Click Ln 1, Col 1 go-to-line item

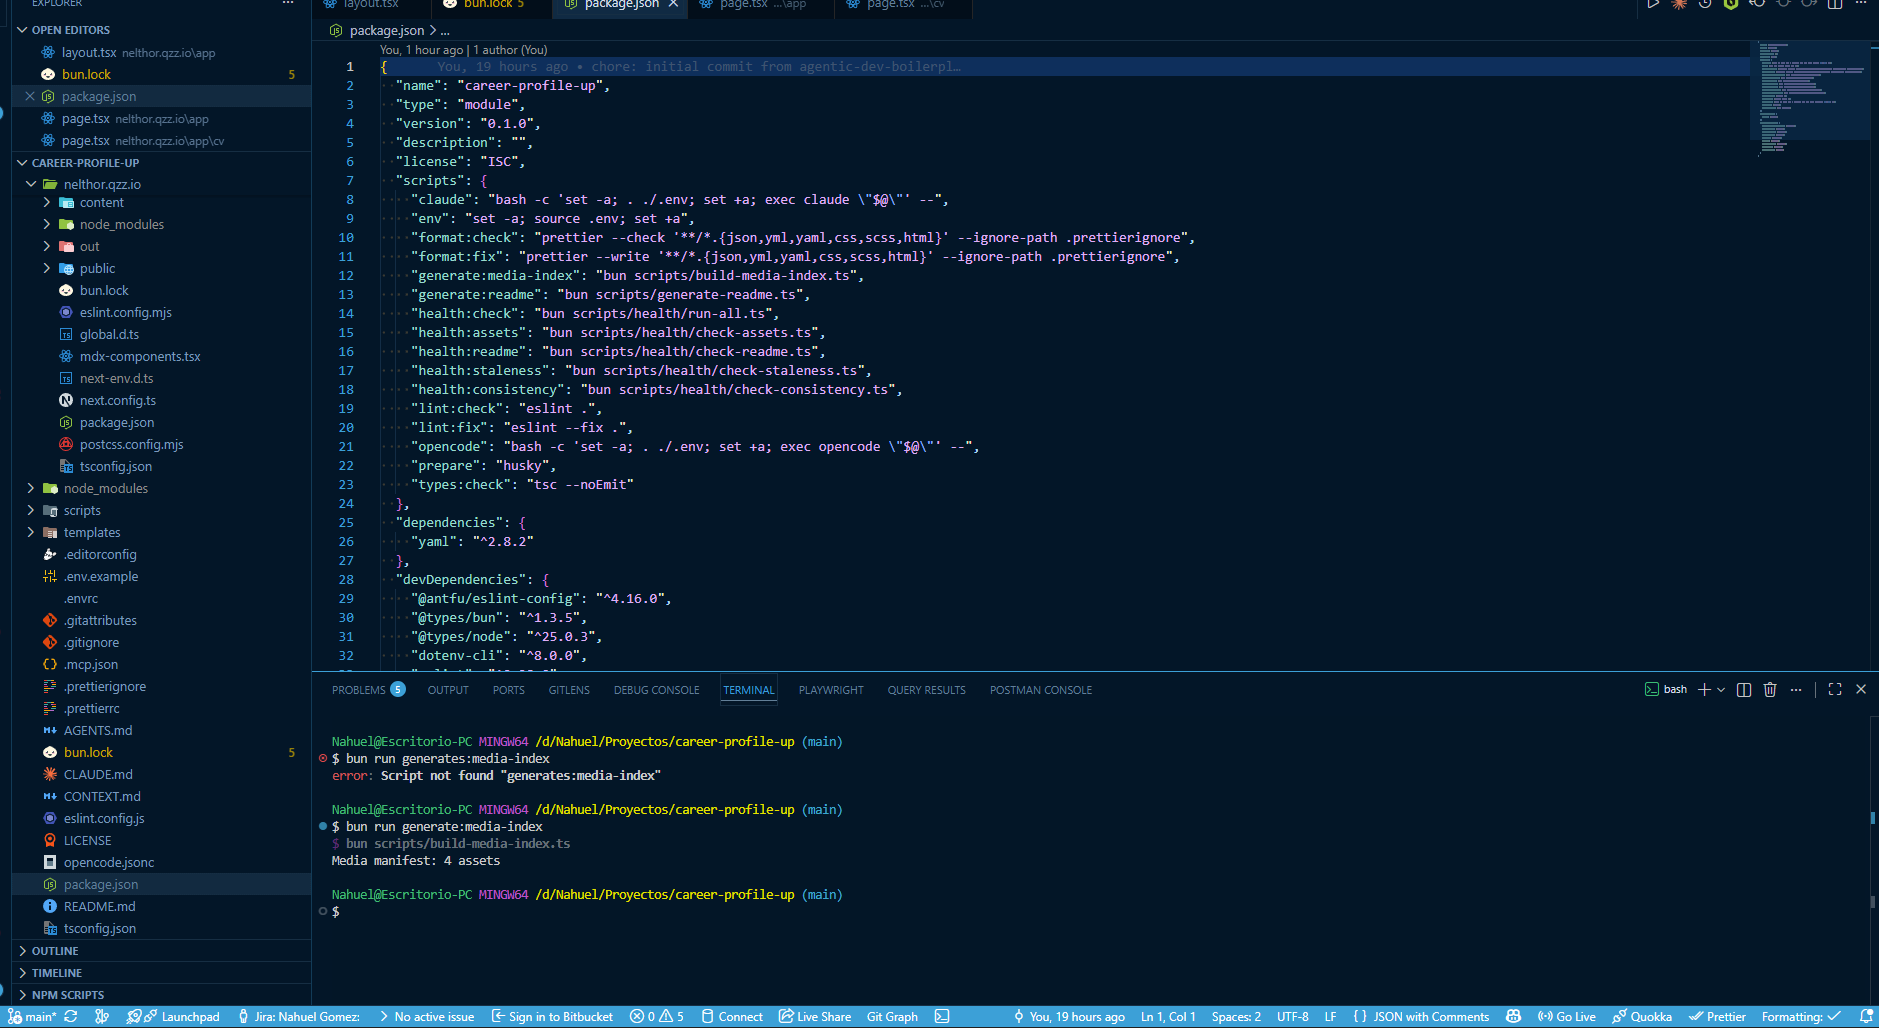[x=1168, y=1017]
